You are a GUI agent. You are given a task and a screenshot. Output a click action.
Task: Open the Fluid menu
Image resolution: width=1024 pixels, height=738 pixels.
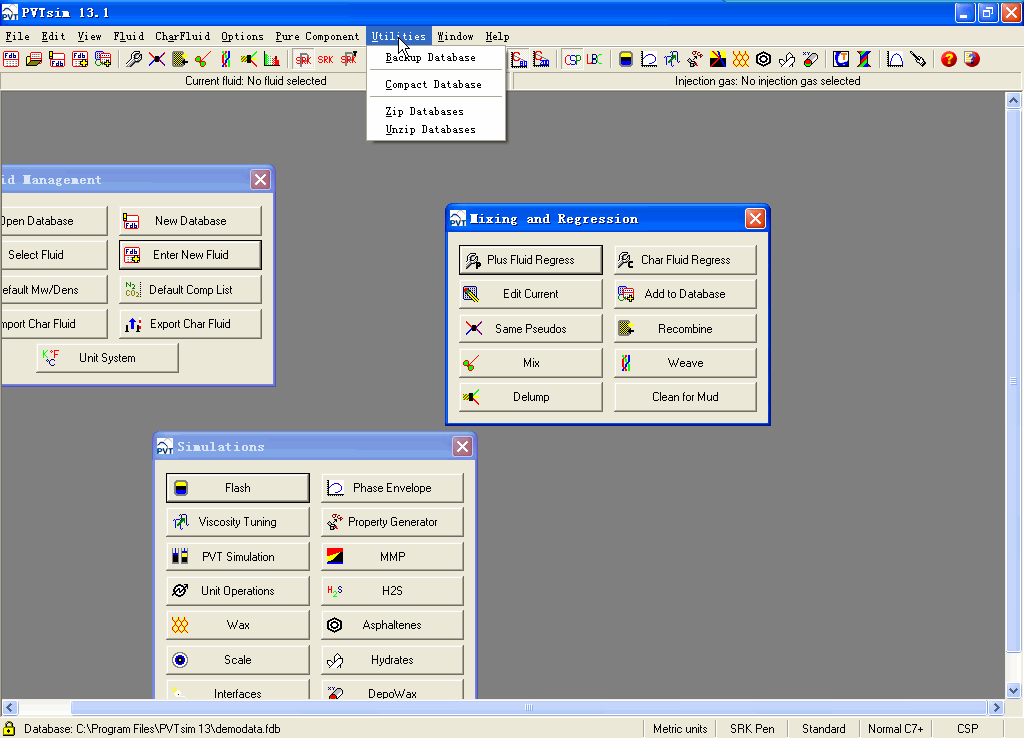[x=129, y=37]
